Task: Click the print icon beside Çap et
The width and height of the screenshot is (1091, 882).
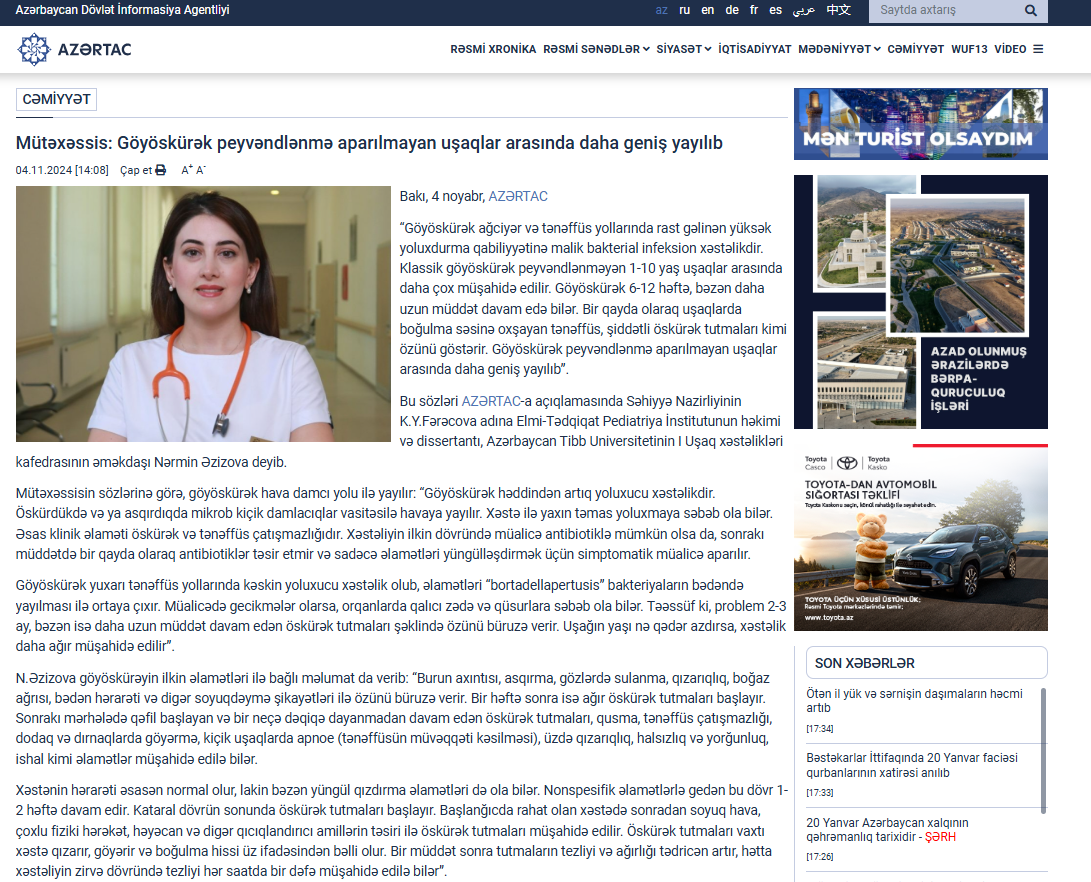Action: 160,170
